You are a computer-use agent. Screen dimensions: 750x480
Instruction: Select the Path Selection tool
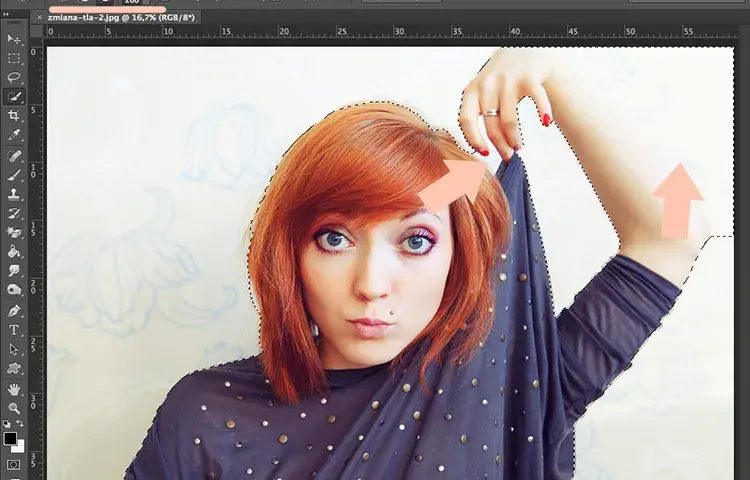(x=14, y=349)
